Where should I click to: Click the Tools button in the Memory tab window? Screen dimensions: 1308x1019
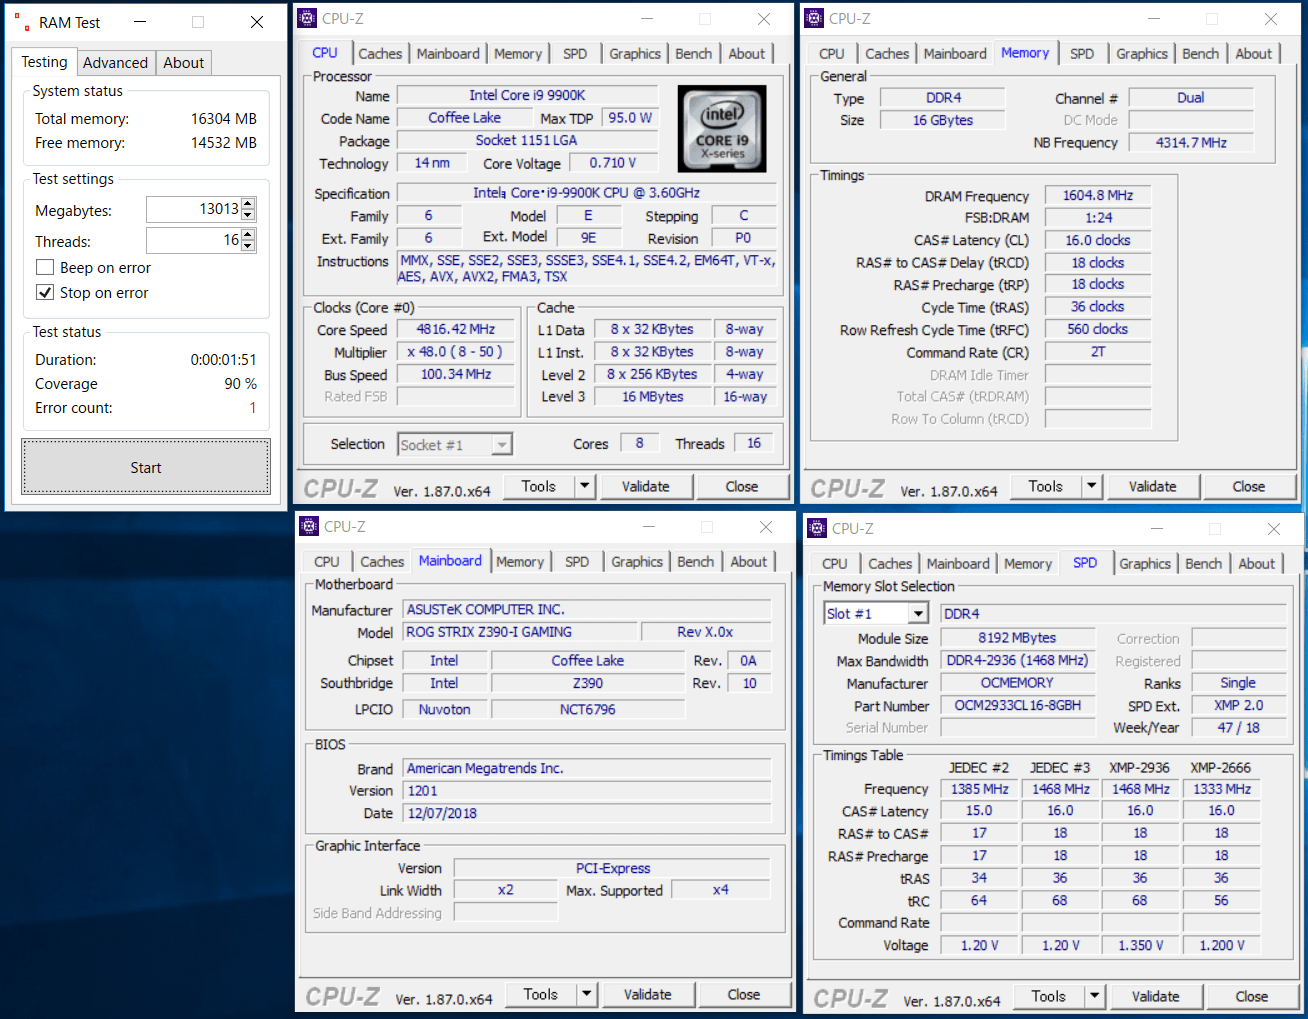click(1045, 487)
